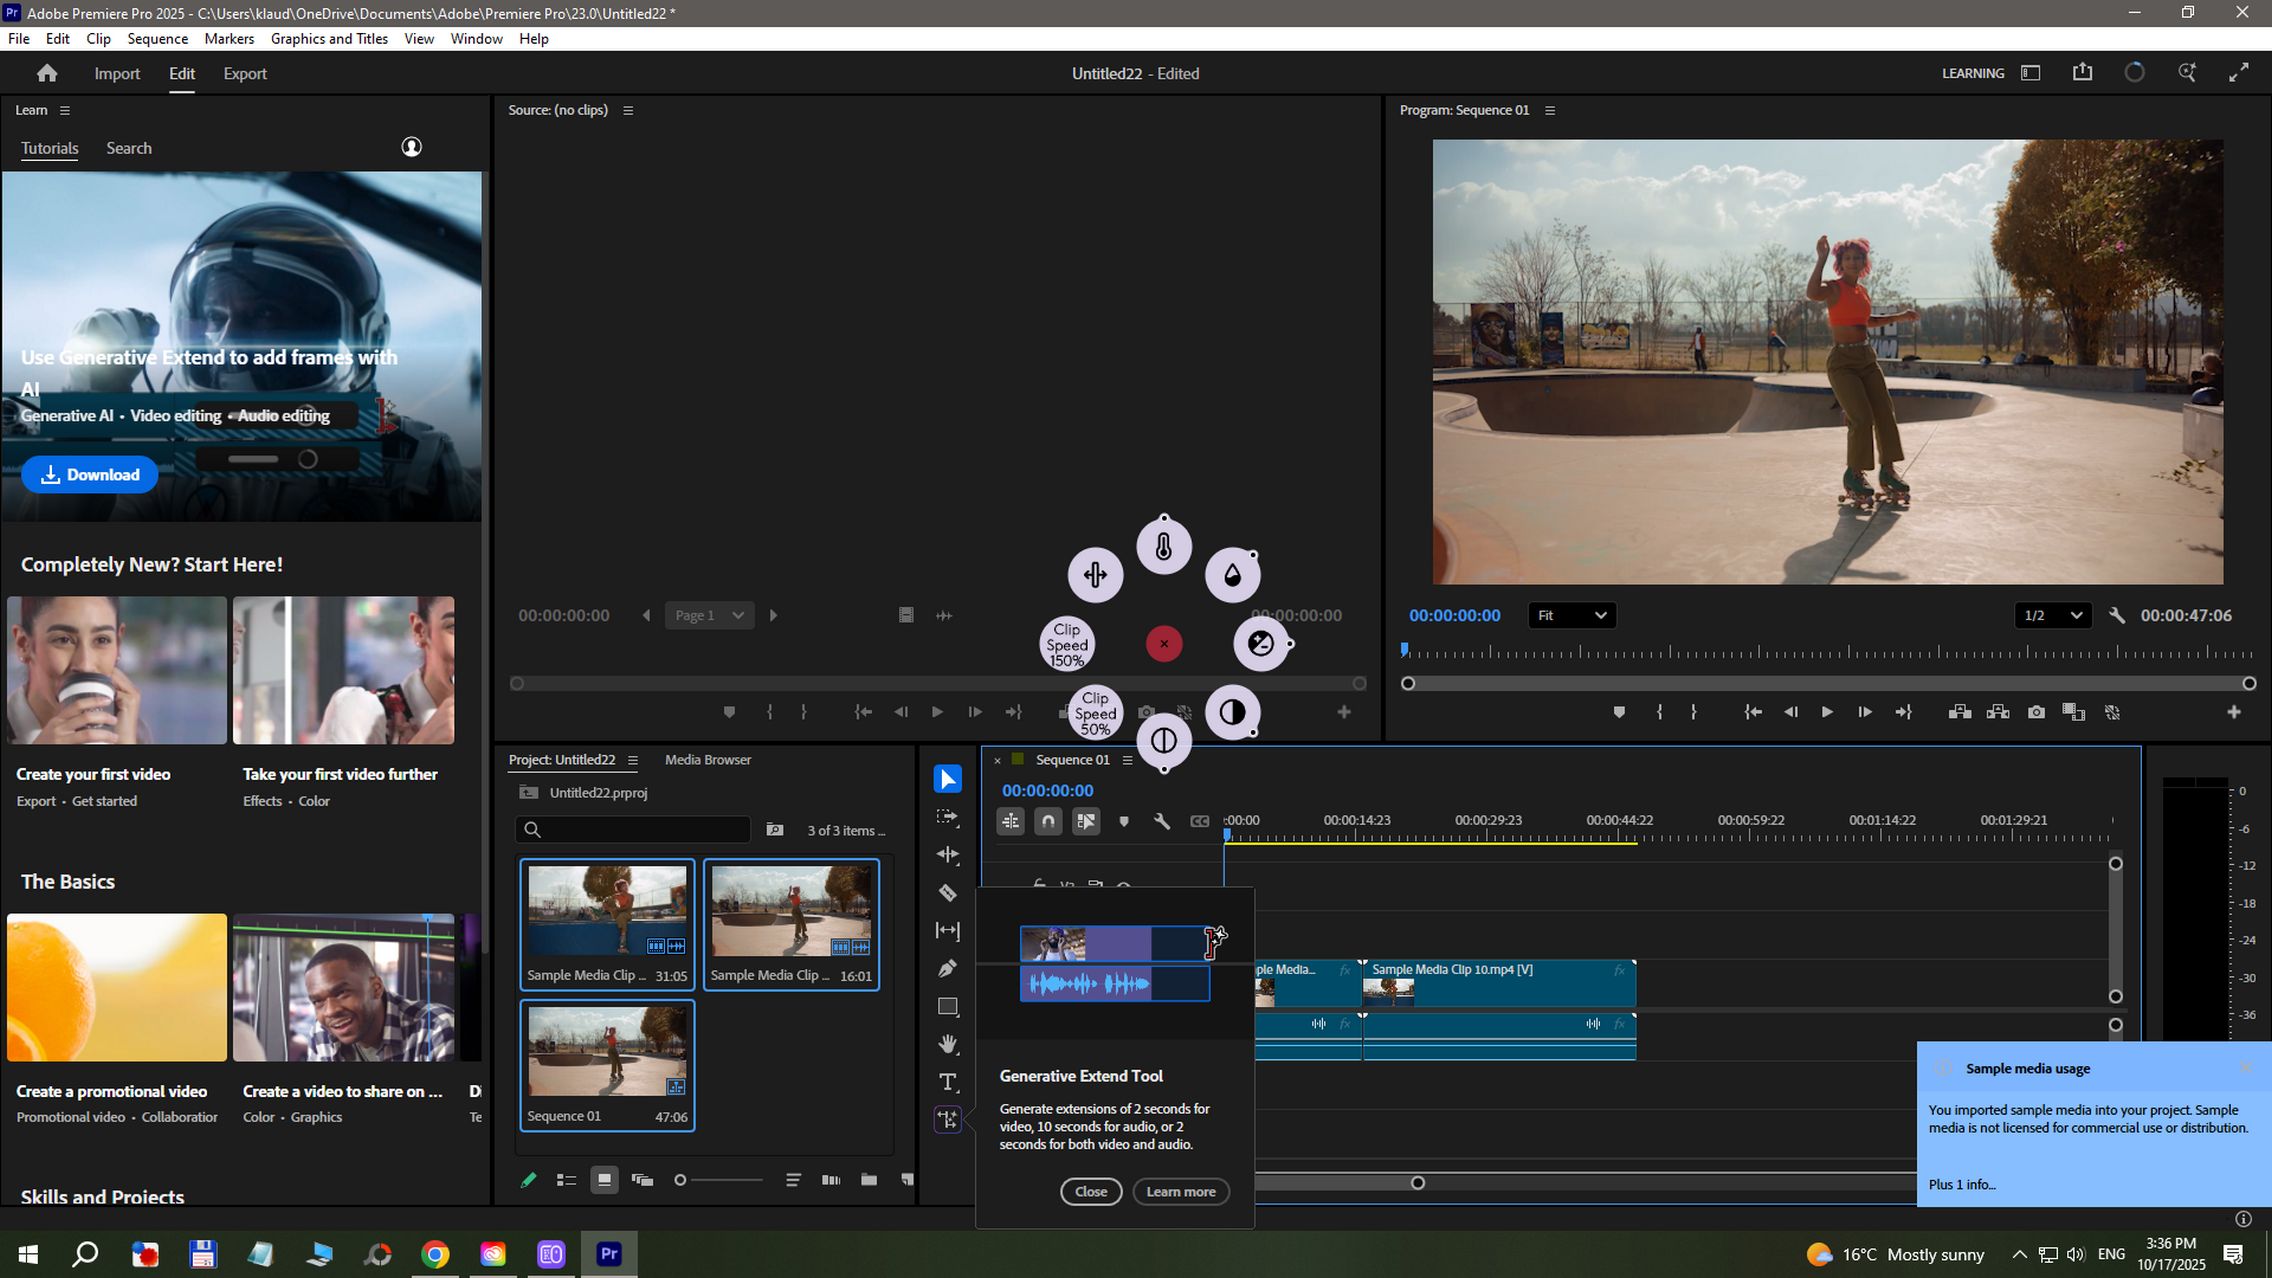Switch to the Media Browser tab
The height and width of the screenshot is (1278, 2272).
707,759
